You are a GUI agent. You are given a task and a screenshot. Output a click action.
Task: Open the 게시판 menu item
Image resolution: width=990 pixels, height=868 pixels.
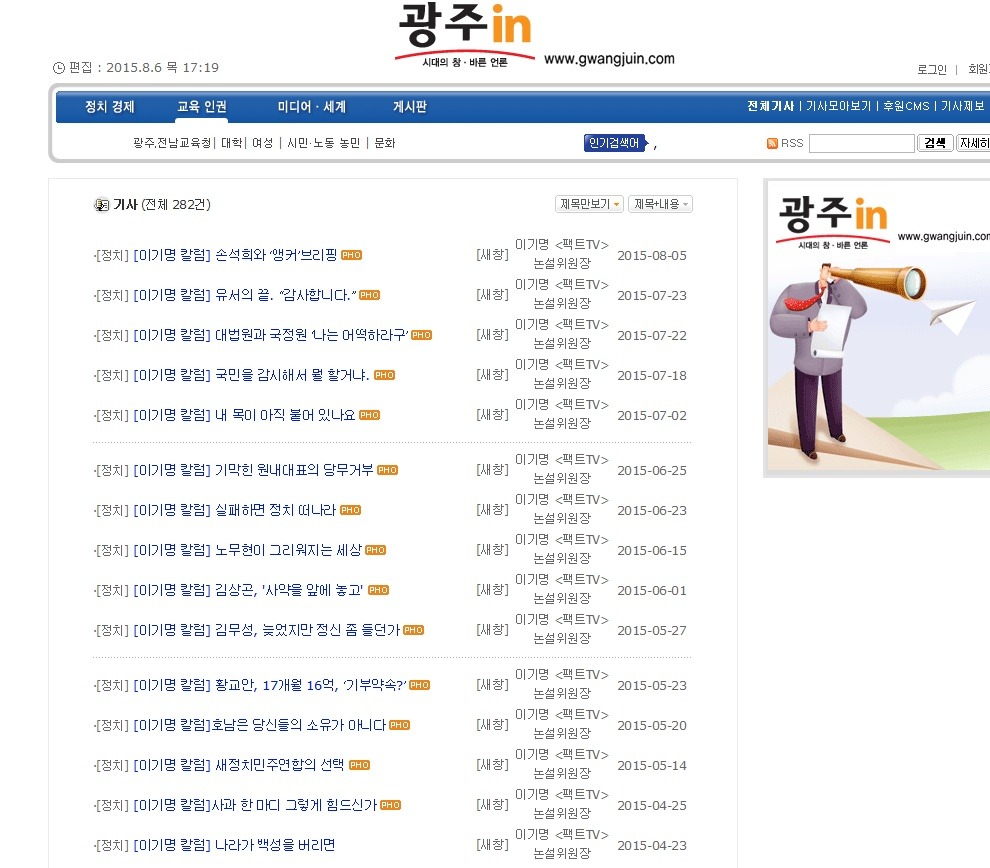click(410, 107)
